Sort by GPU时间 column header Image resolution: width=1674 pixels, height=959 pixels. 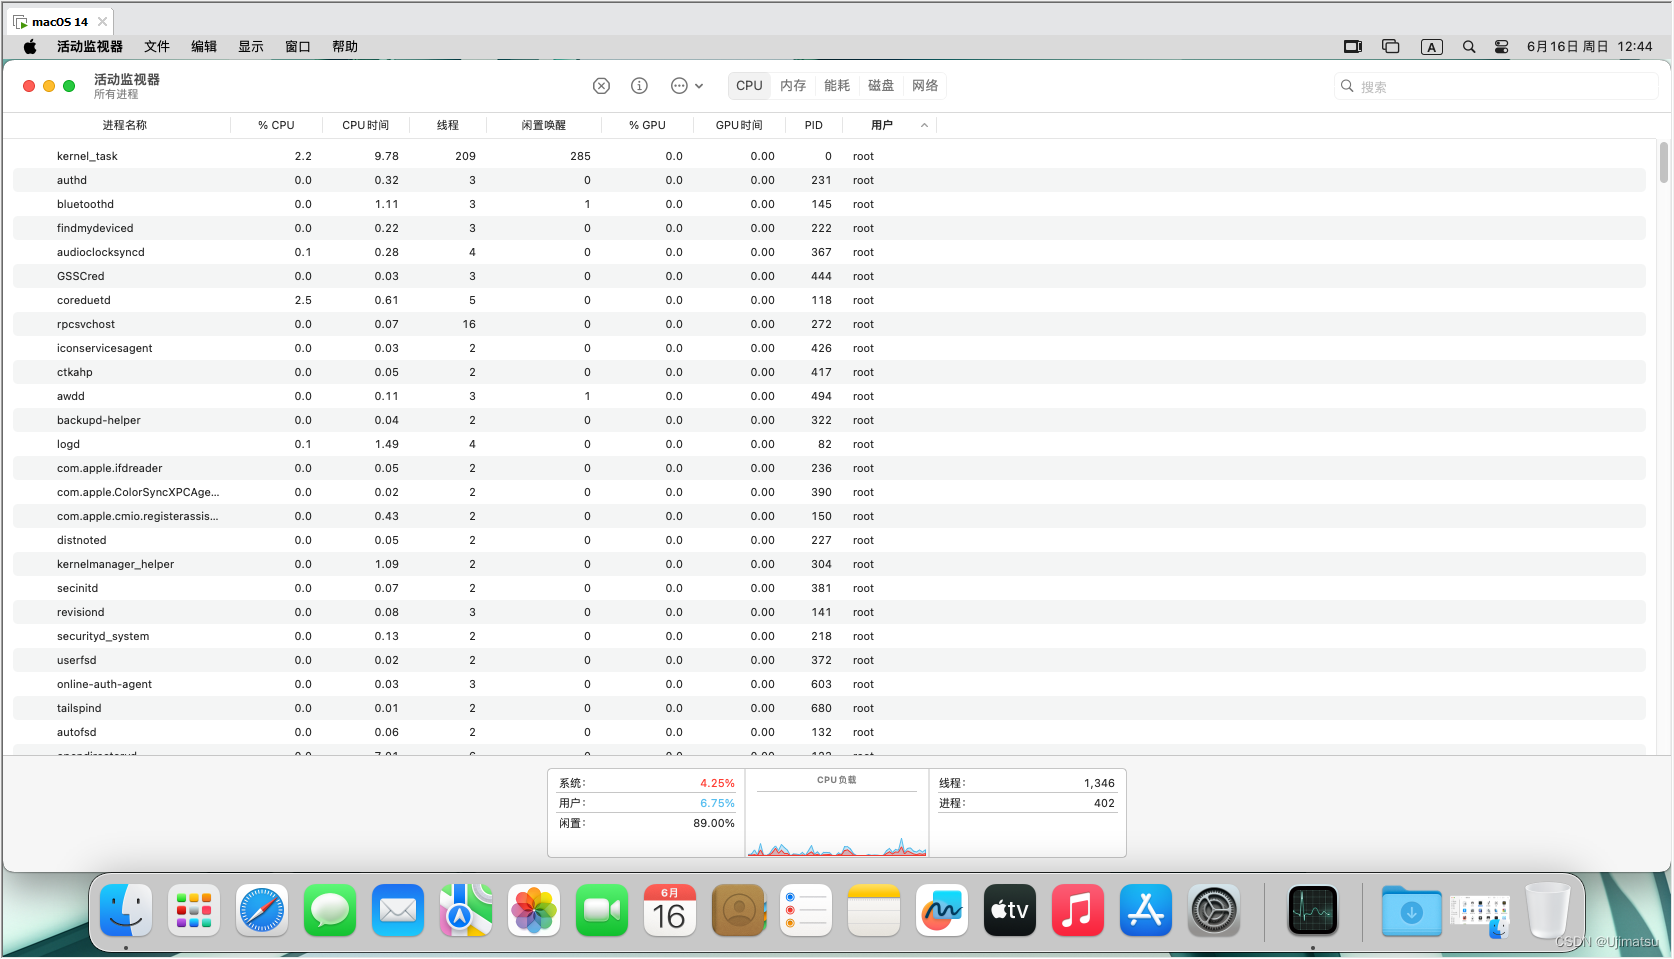point(739,125)
